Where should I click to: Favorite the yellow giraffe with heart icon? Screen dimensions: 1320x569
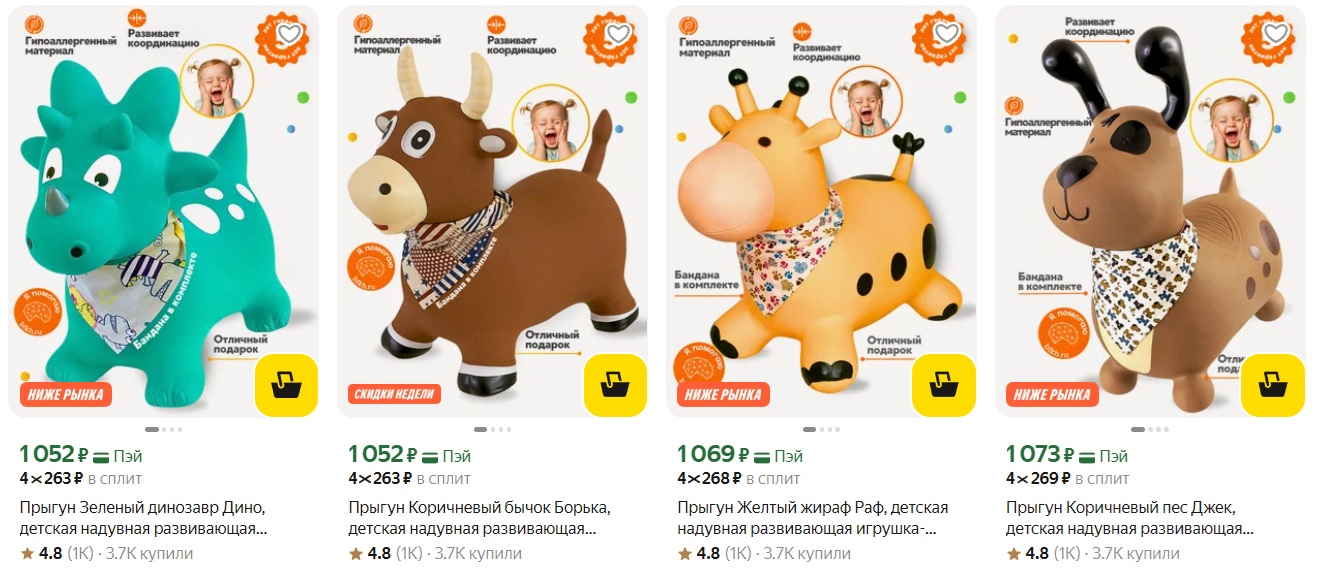click(947, 35)
